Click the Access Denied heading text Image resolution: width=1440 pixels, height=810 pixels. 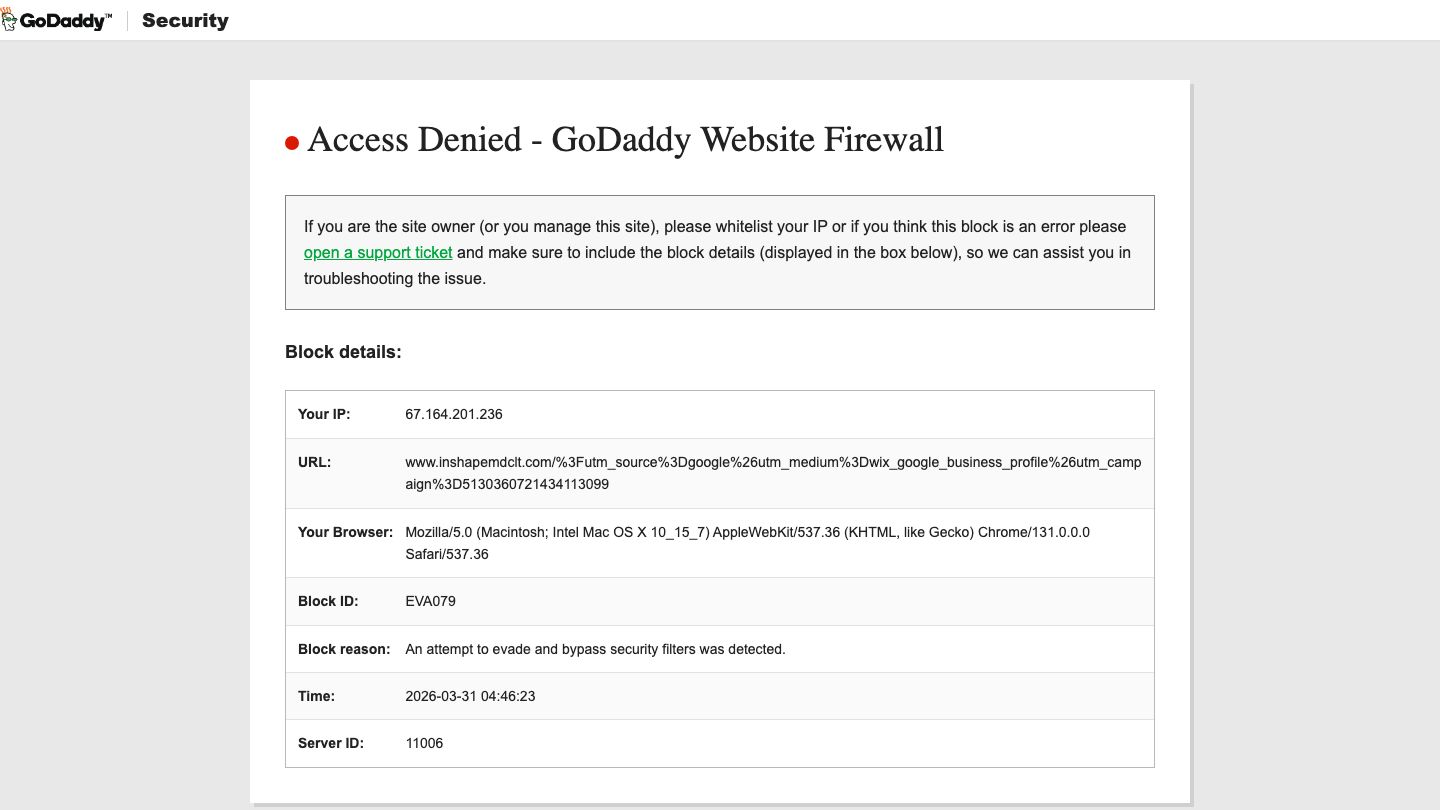[x=625, y=139]
